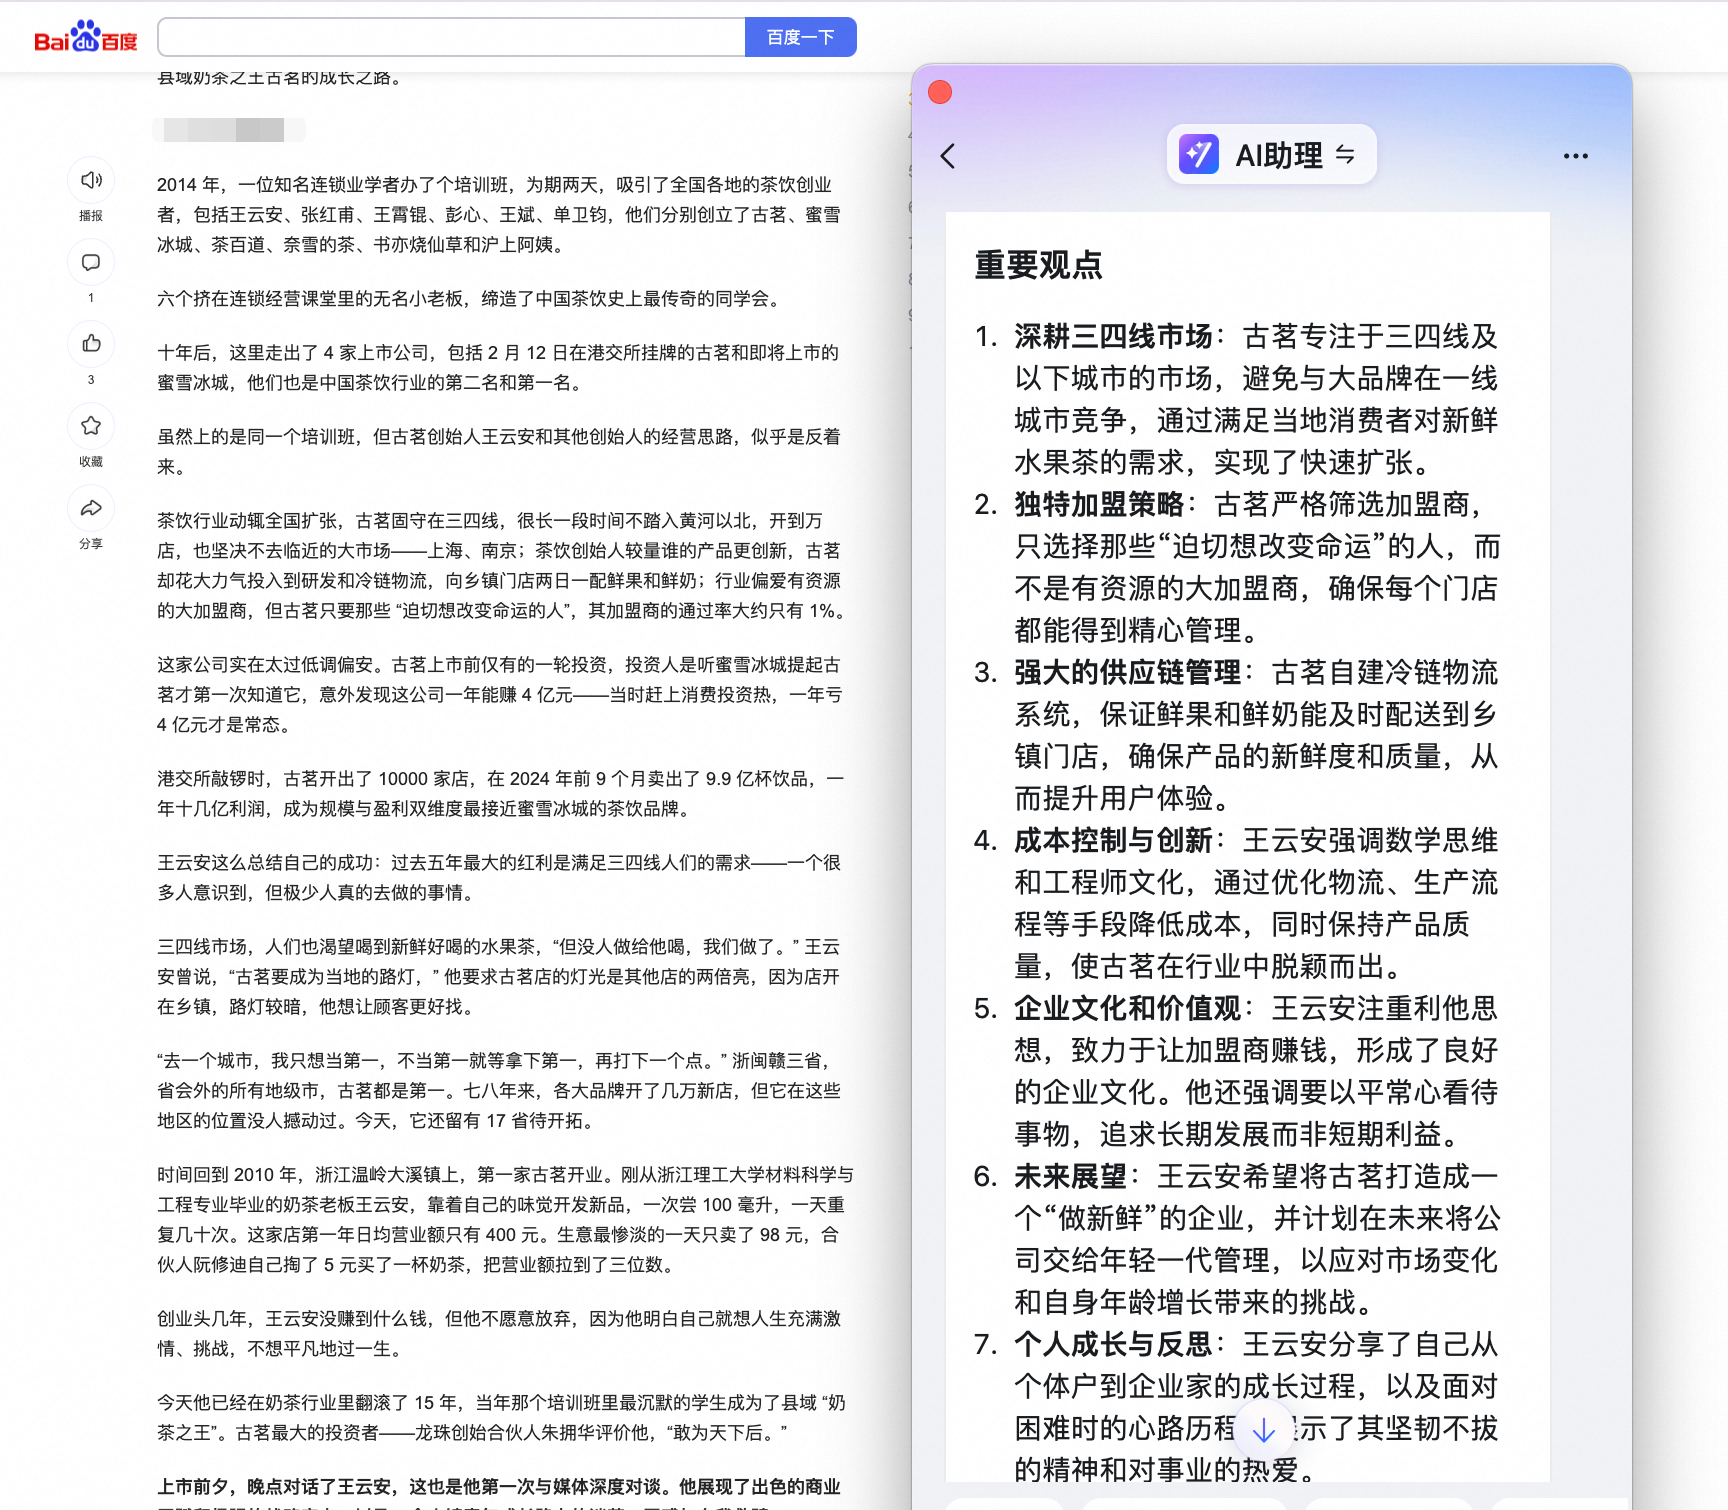Click the paragraph starting 十年后,这里走出了 4 家上市公司

click(498, 368)
